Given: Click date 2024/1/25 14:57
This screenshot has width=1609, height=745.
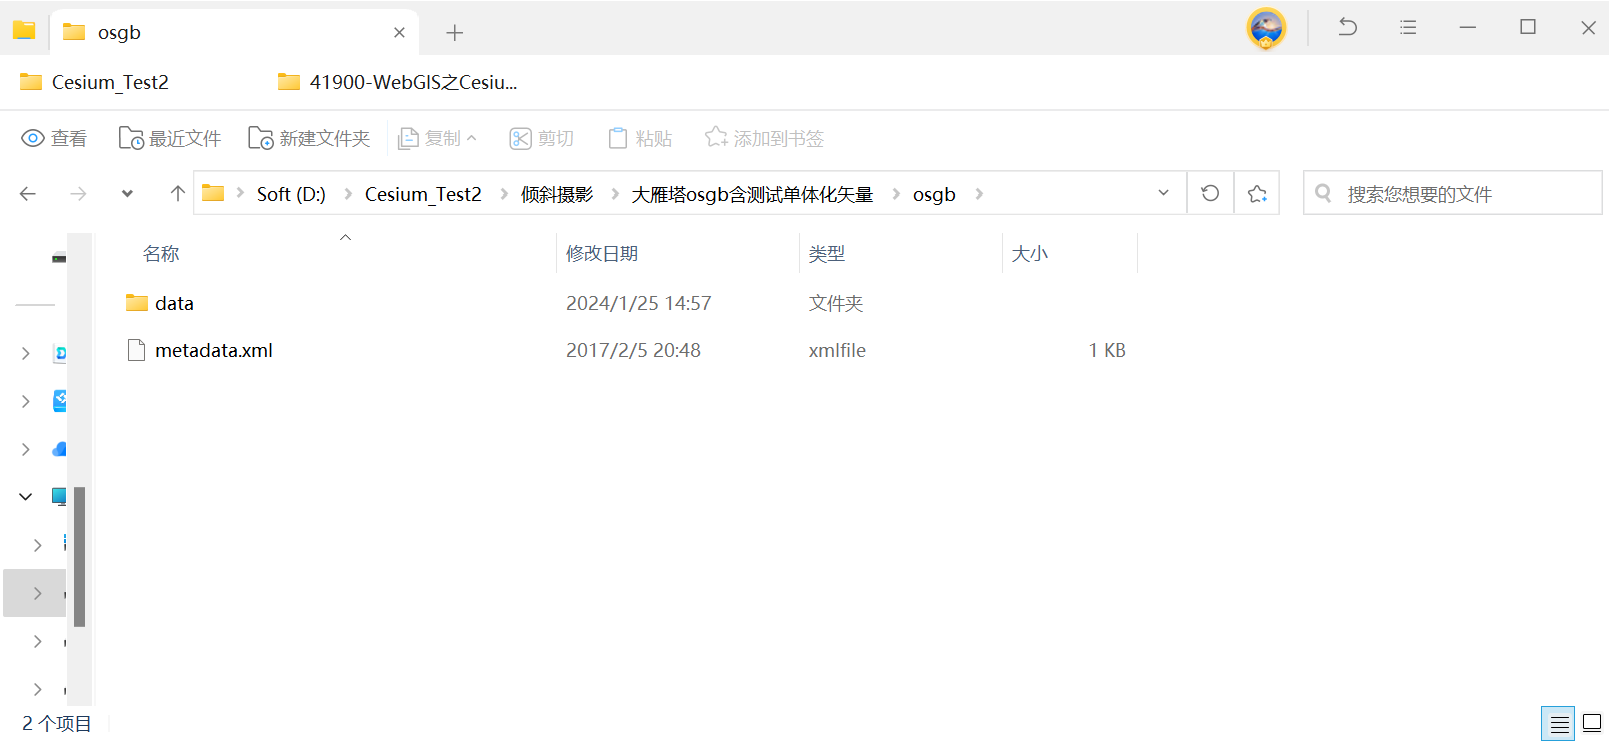Looking at the screenshot, I should (x=639, y=303).
